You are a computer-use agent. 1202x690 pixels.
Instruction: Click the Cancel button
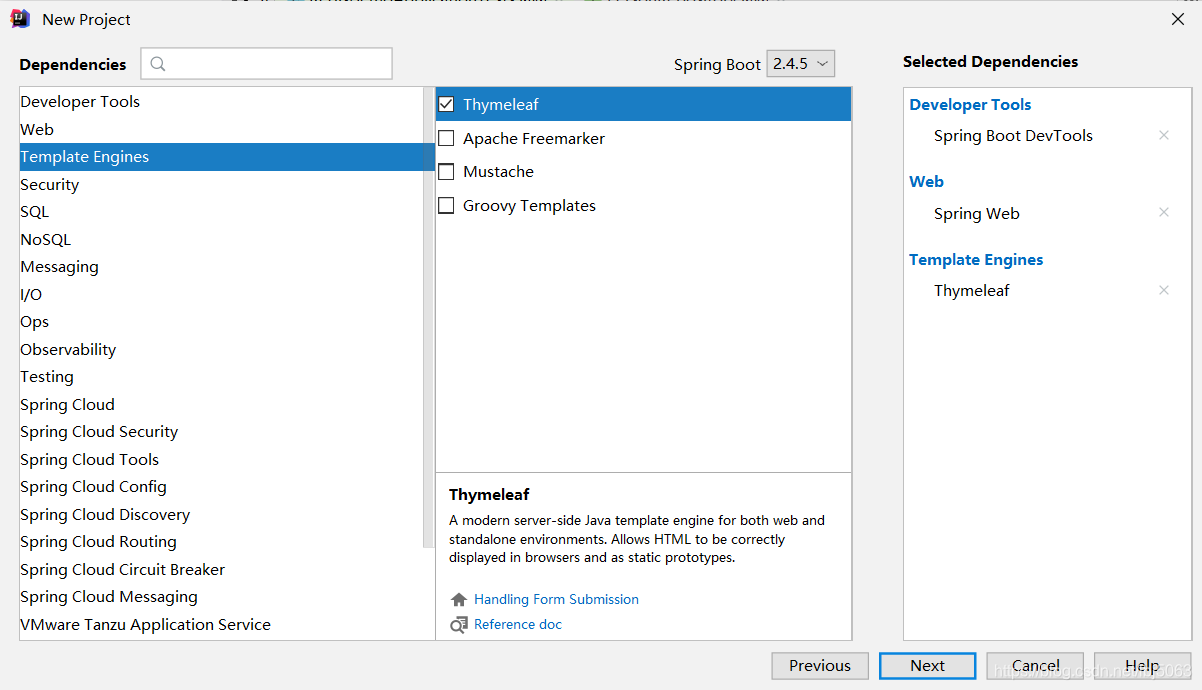tap(1035, 666)
